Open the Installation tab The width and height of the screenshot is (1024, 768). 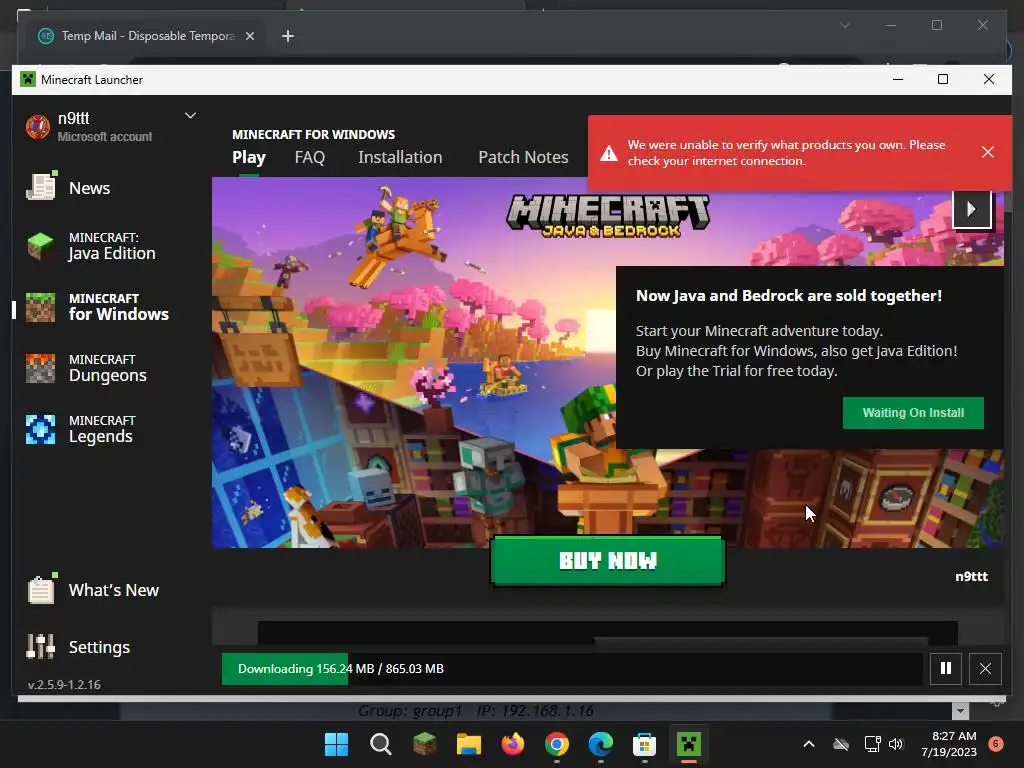click(400, 157)
